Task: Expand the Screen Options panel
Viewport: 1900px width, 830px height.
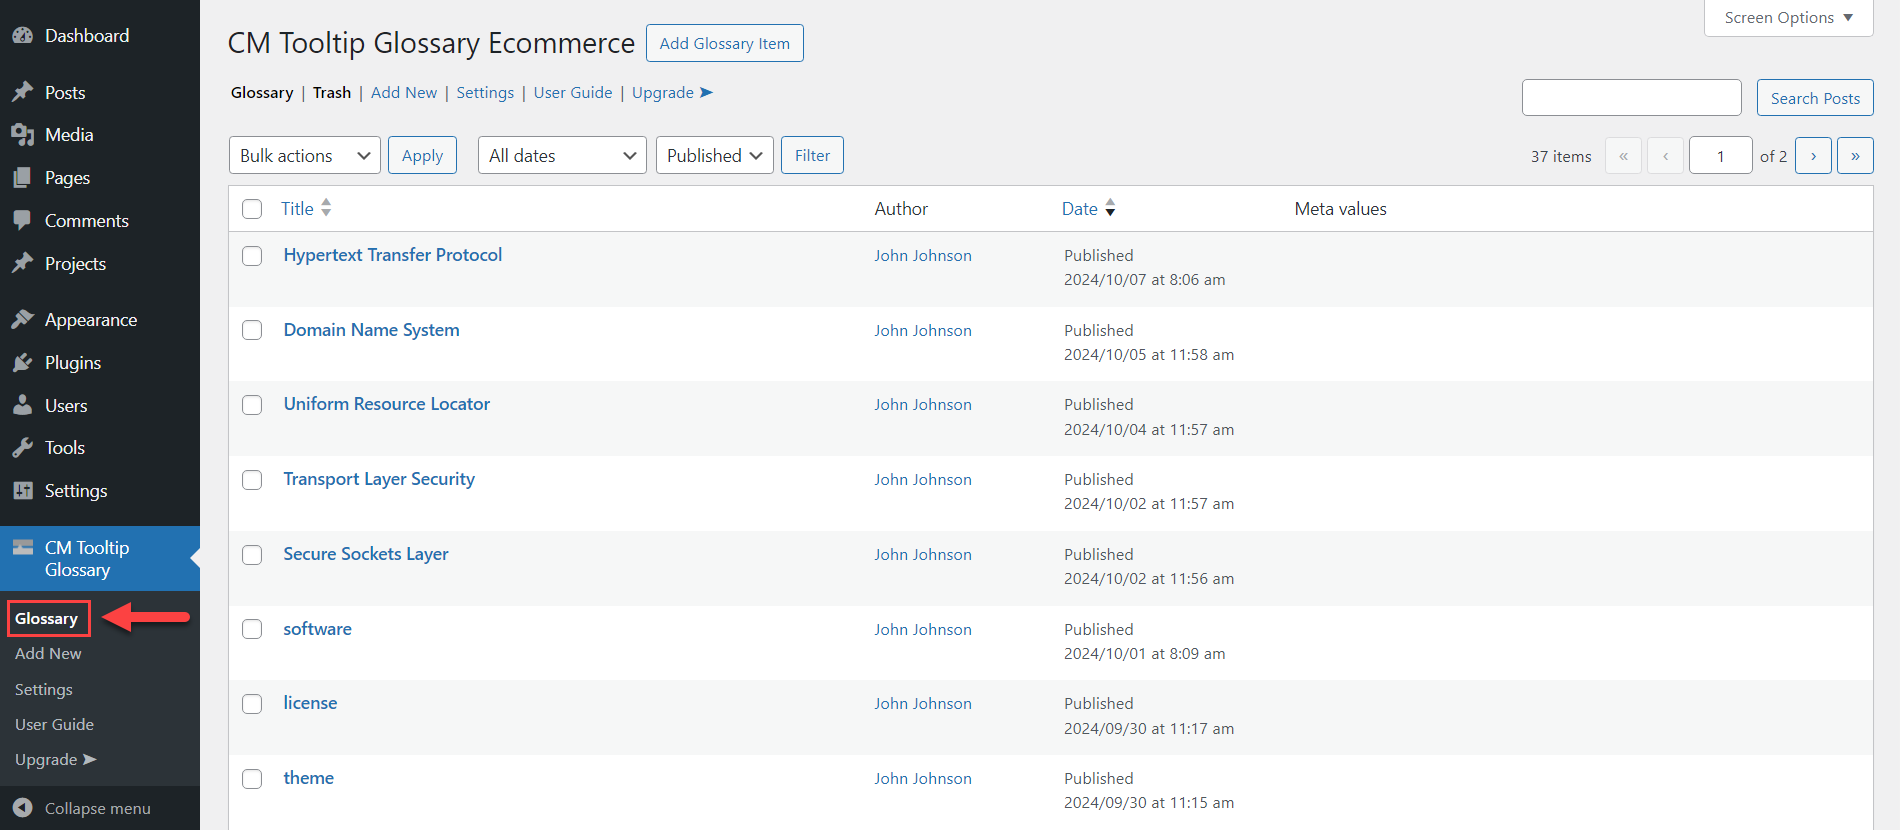Action: pos(1788,18)
